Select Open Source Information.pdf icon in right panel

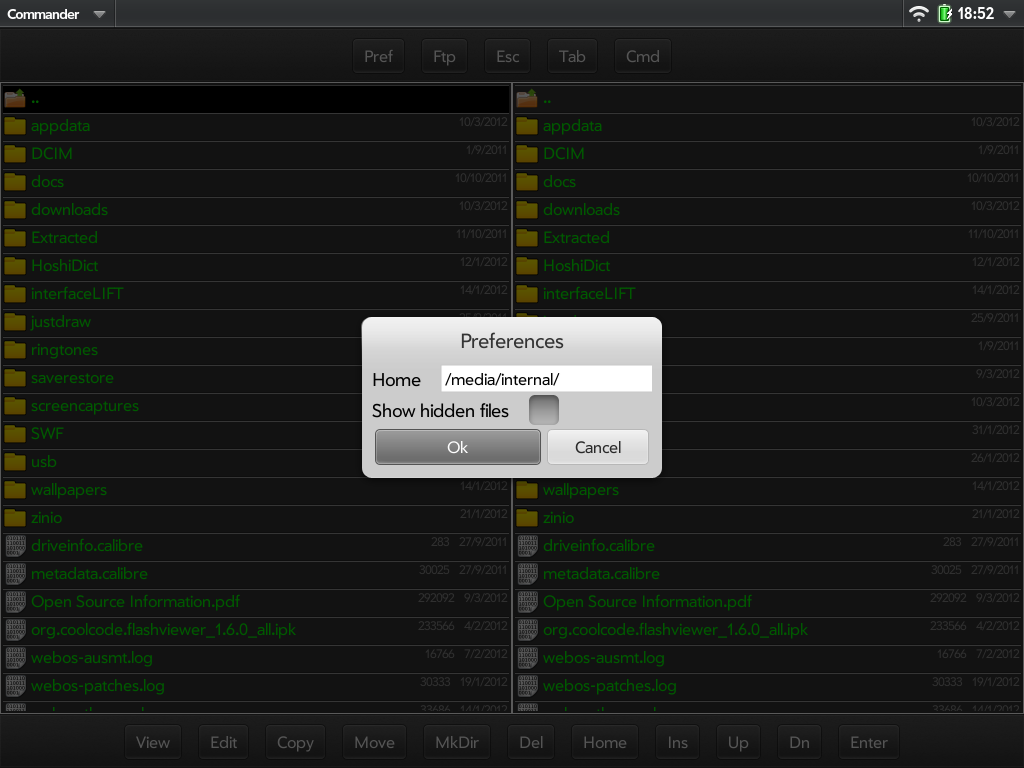(x=527, y=602)
